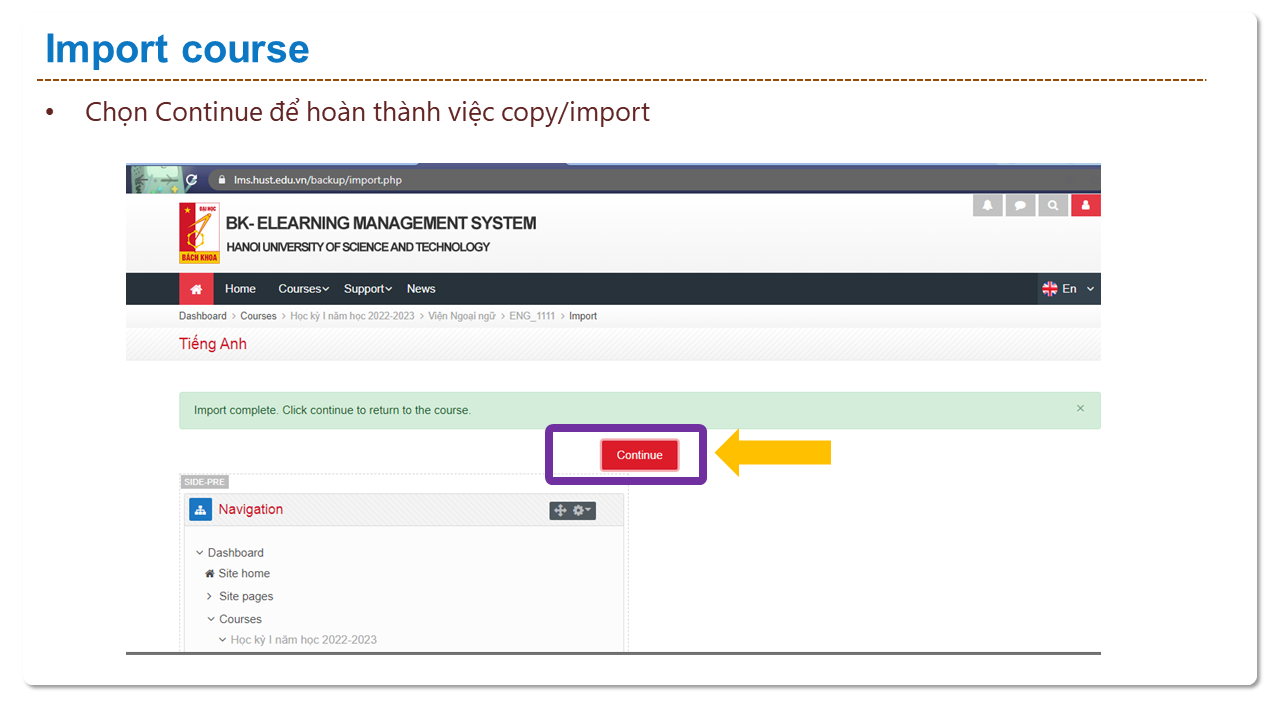Open the Navigation block gear actions menu
Image resolution: width=1280 pixels, height=720 pixels.
click(x=582, y=510)
